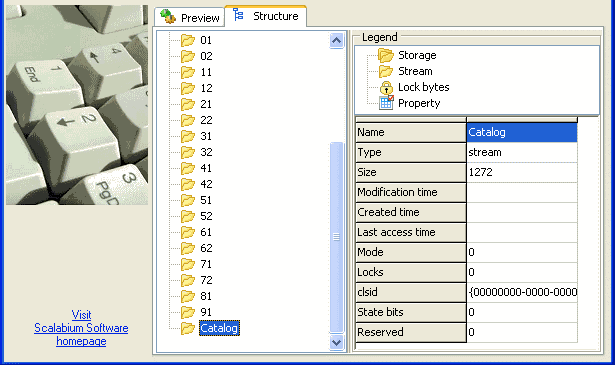Click folder icon next to 52
Viewport: 615px width, 365px height.
click(188, 216)
